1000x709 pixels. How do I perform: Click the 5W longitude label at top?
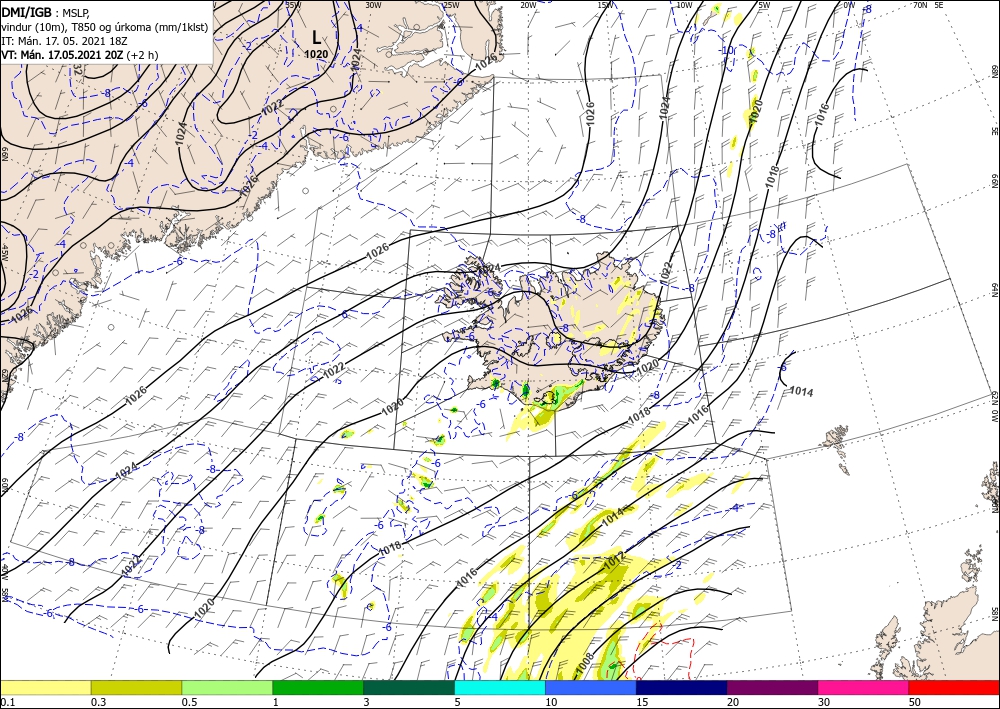pos(765,4)
